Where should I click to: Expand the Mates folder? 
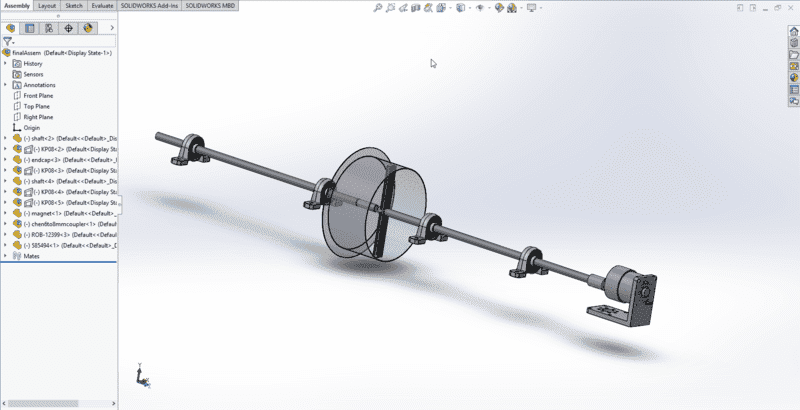tap(5, 255)
